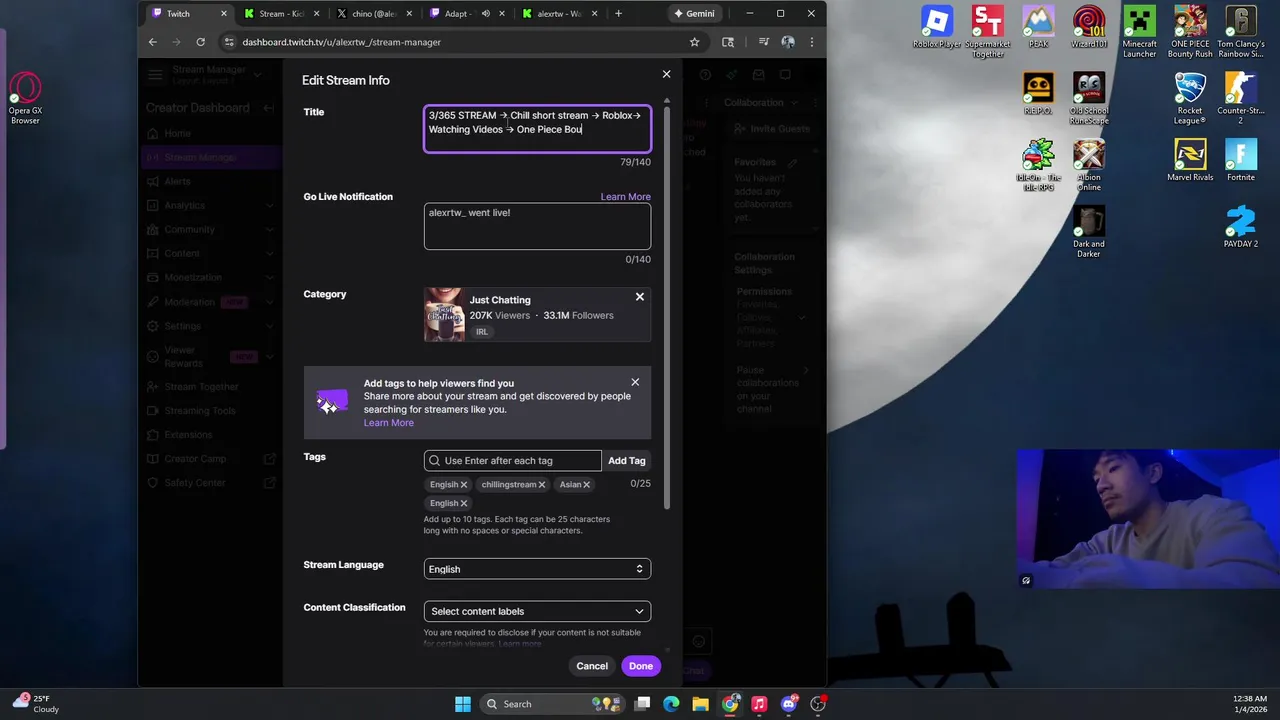
Task: Click the address bar URL
Action: point(341,42)
